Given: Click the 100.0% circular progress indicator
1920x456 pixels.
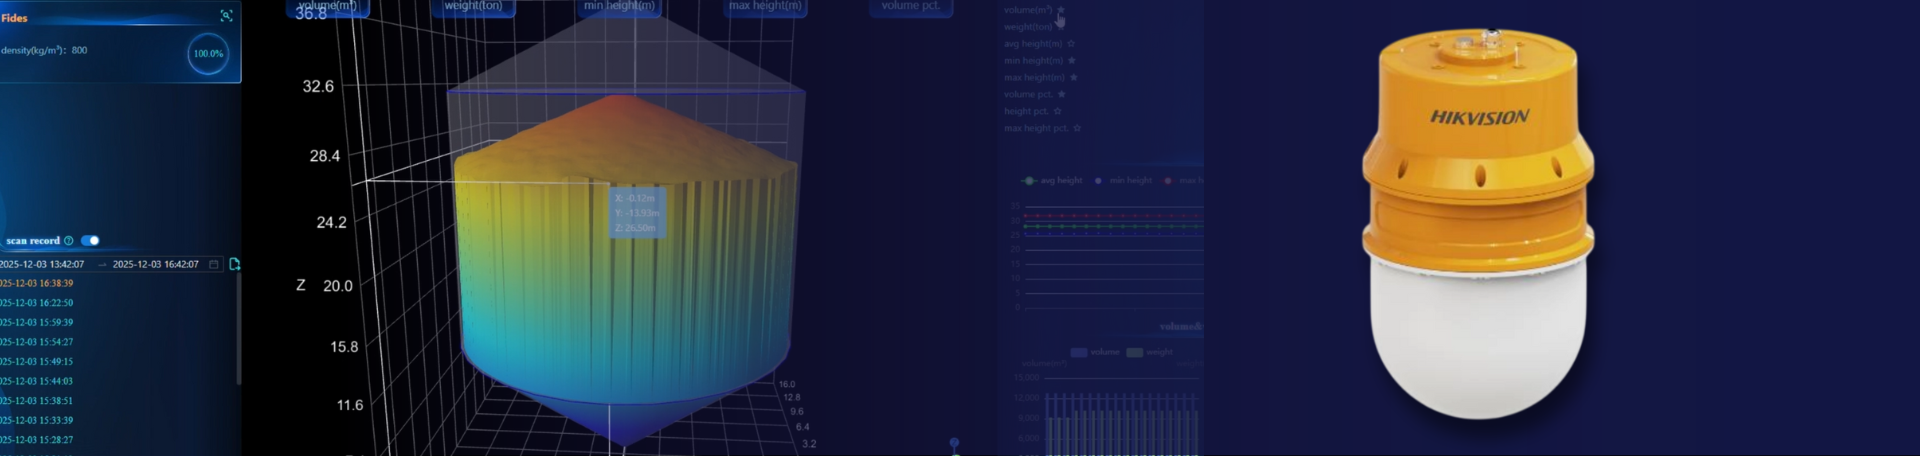Looking at the screenshot, I should (x=208, y=54).
